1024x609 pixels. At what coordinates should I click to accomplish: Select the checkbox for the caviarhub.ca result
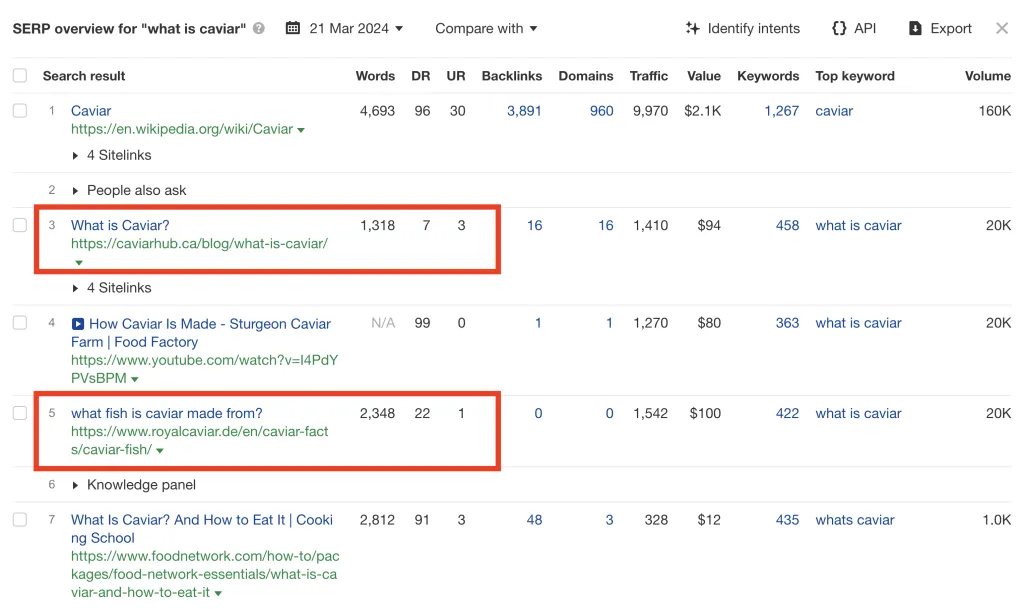(x=20, y=226)
